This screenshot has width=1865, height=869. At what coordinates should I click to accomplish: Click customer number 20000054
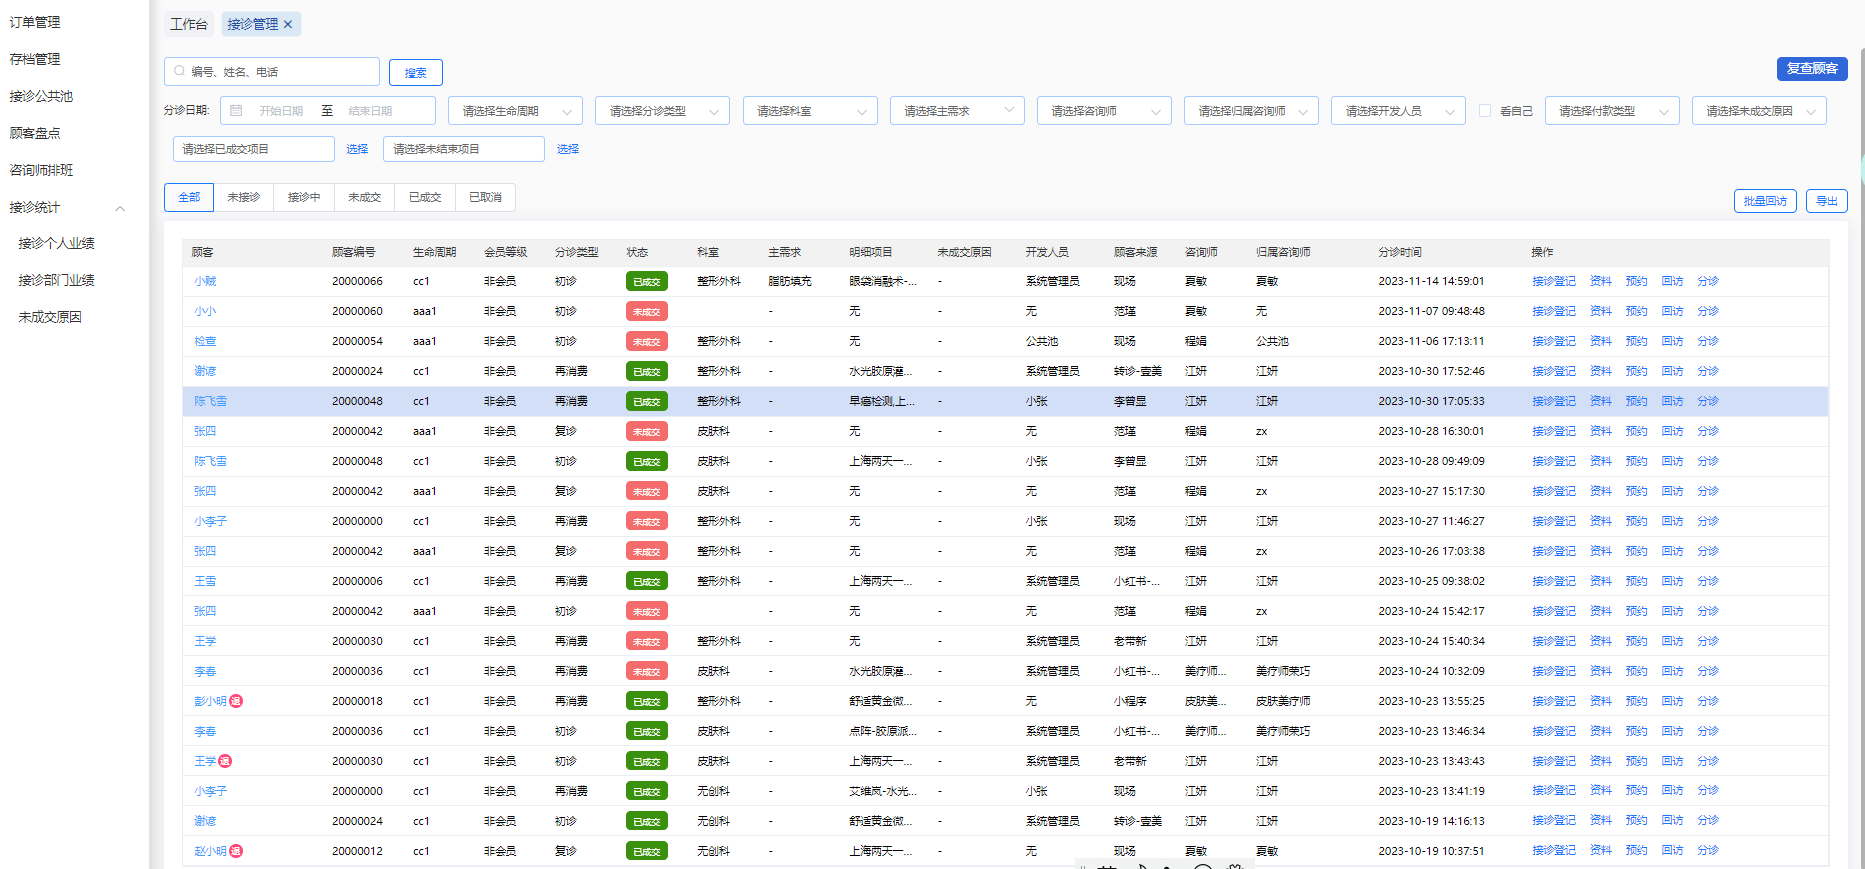tap(357, 341)
